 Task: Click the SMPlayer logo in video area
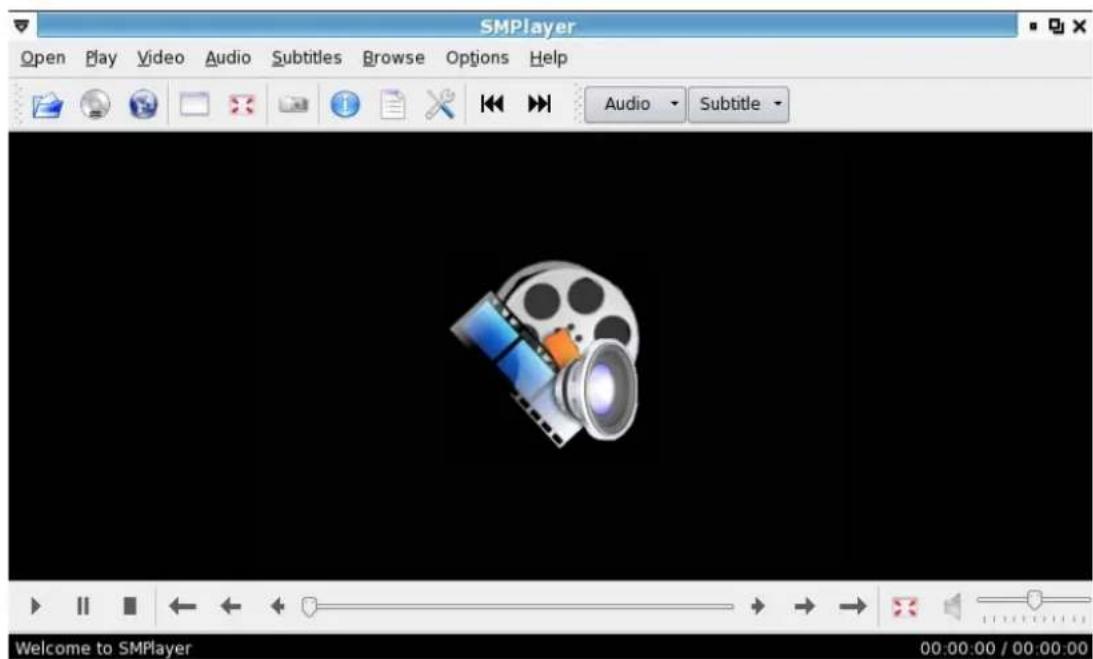546,354
